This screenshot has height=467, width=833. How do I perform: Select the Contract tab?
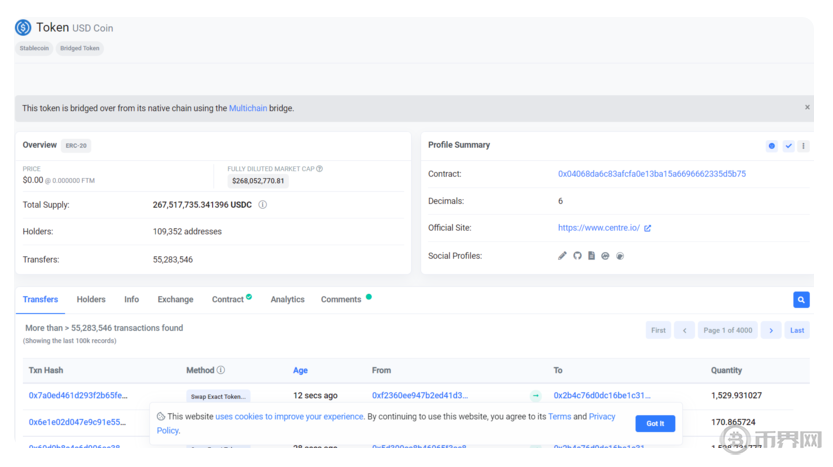228,299
